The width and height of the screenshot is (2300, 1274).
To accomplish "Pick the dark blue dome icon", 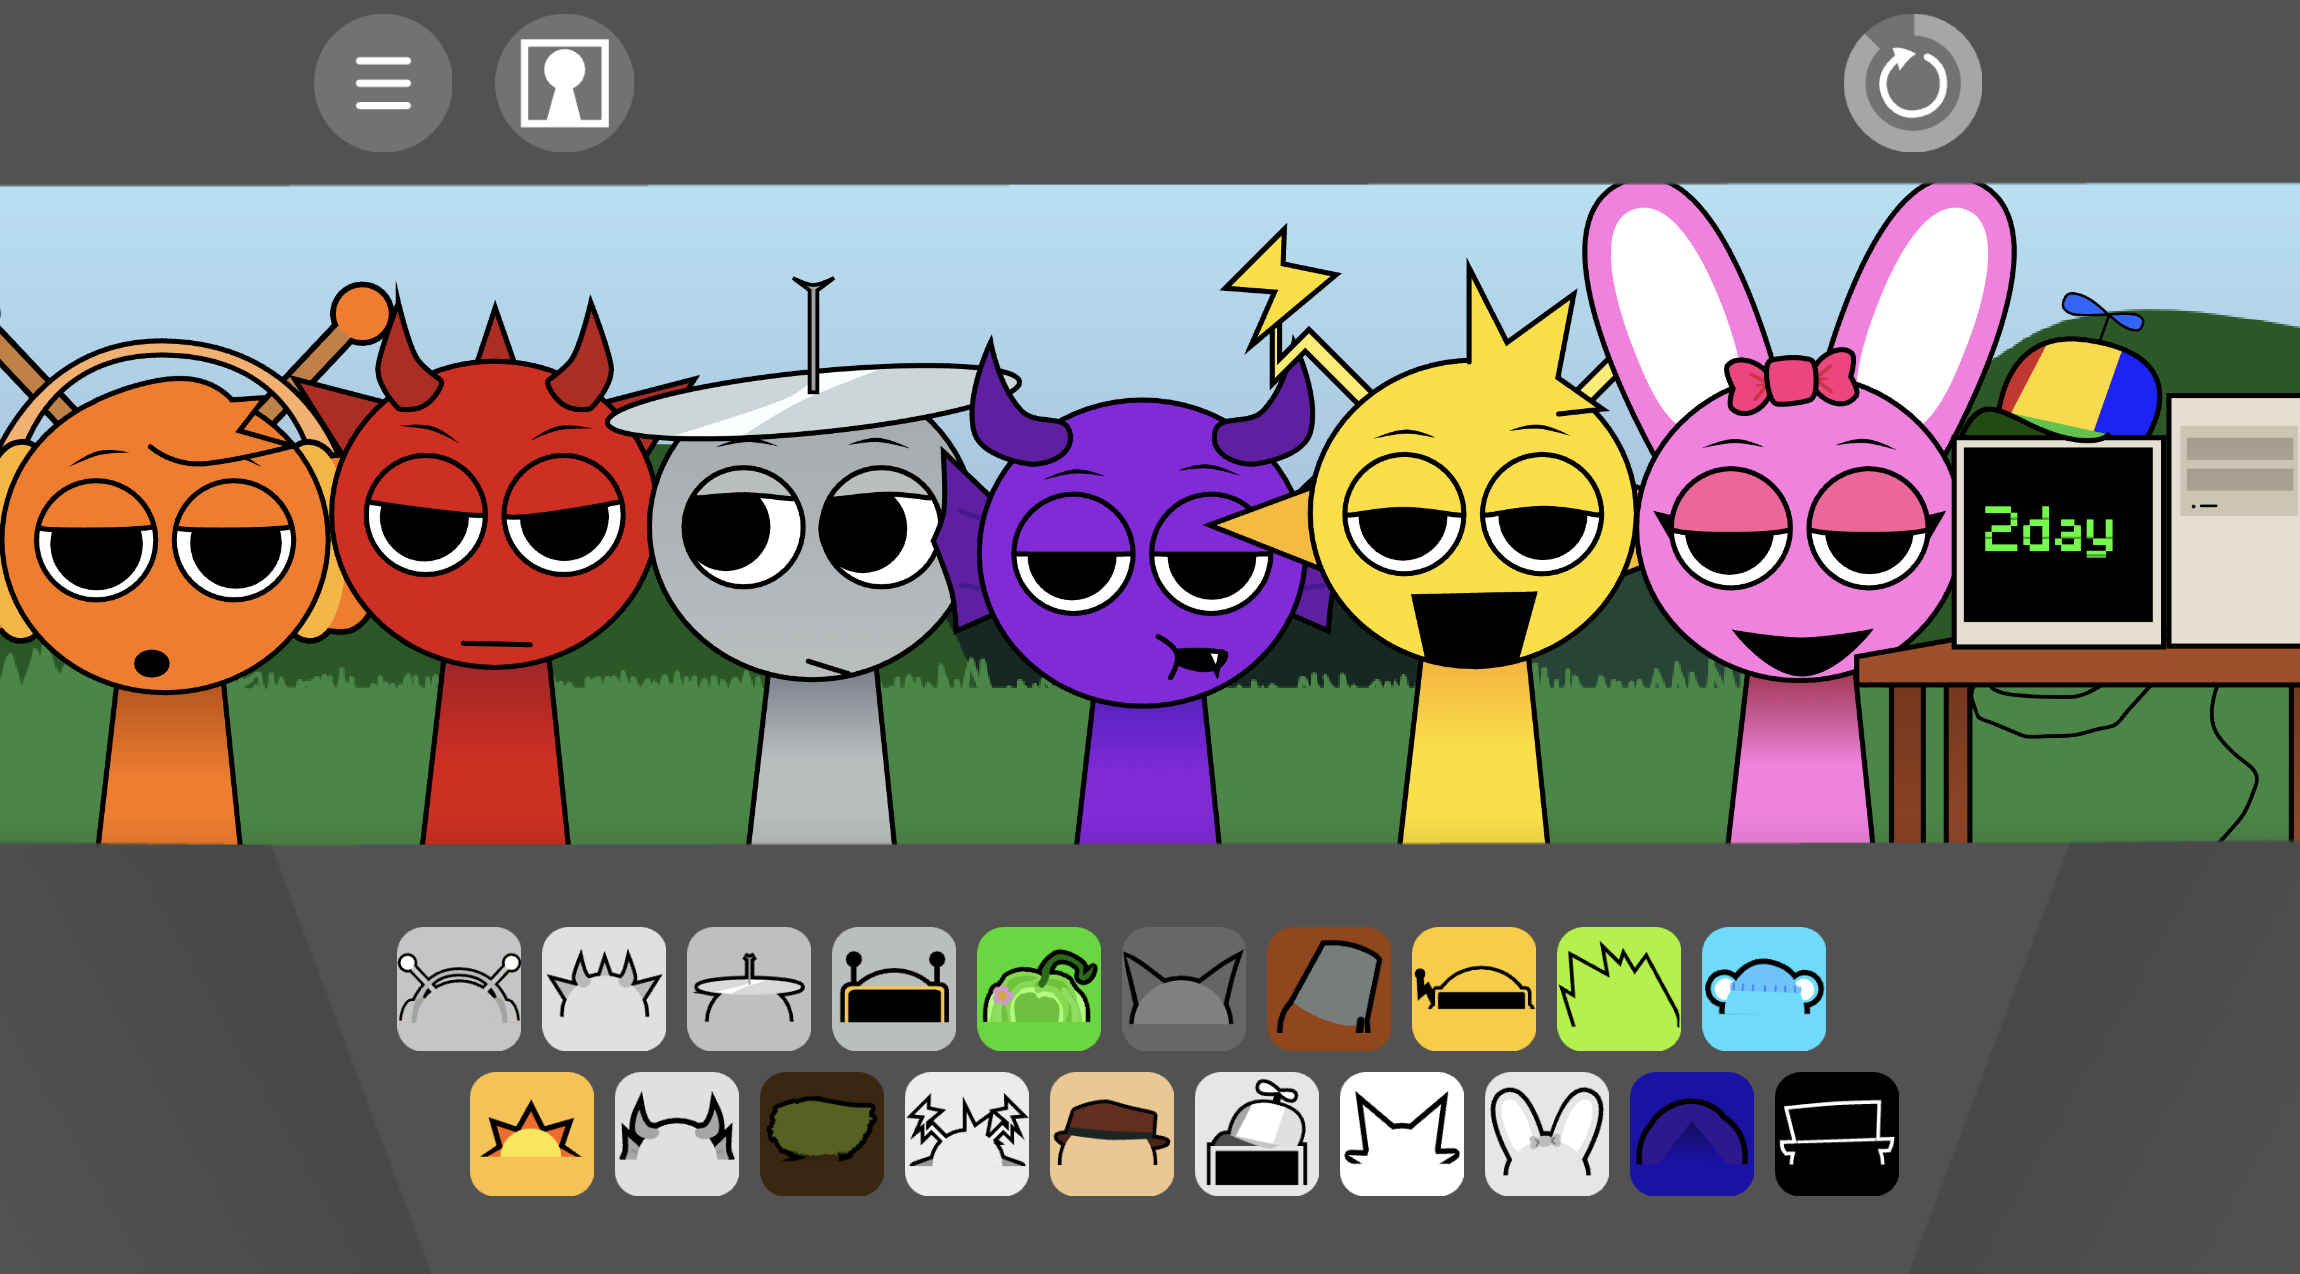I will (1692, 1134).
